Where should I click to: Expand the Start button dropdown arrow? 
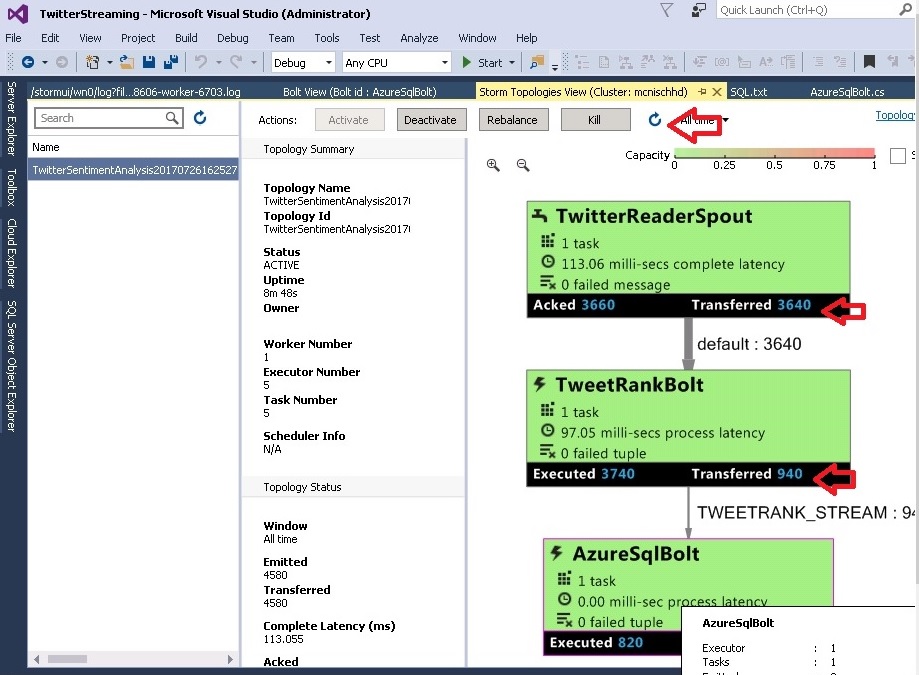tap(512, 63)
